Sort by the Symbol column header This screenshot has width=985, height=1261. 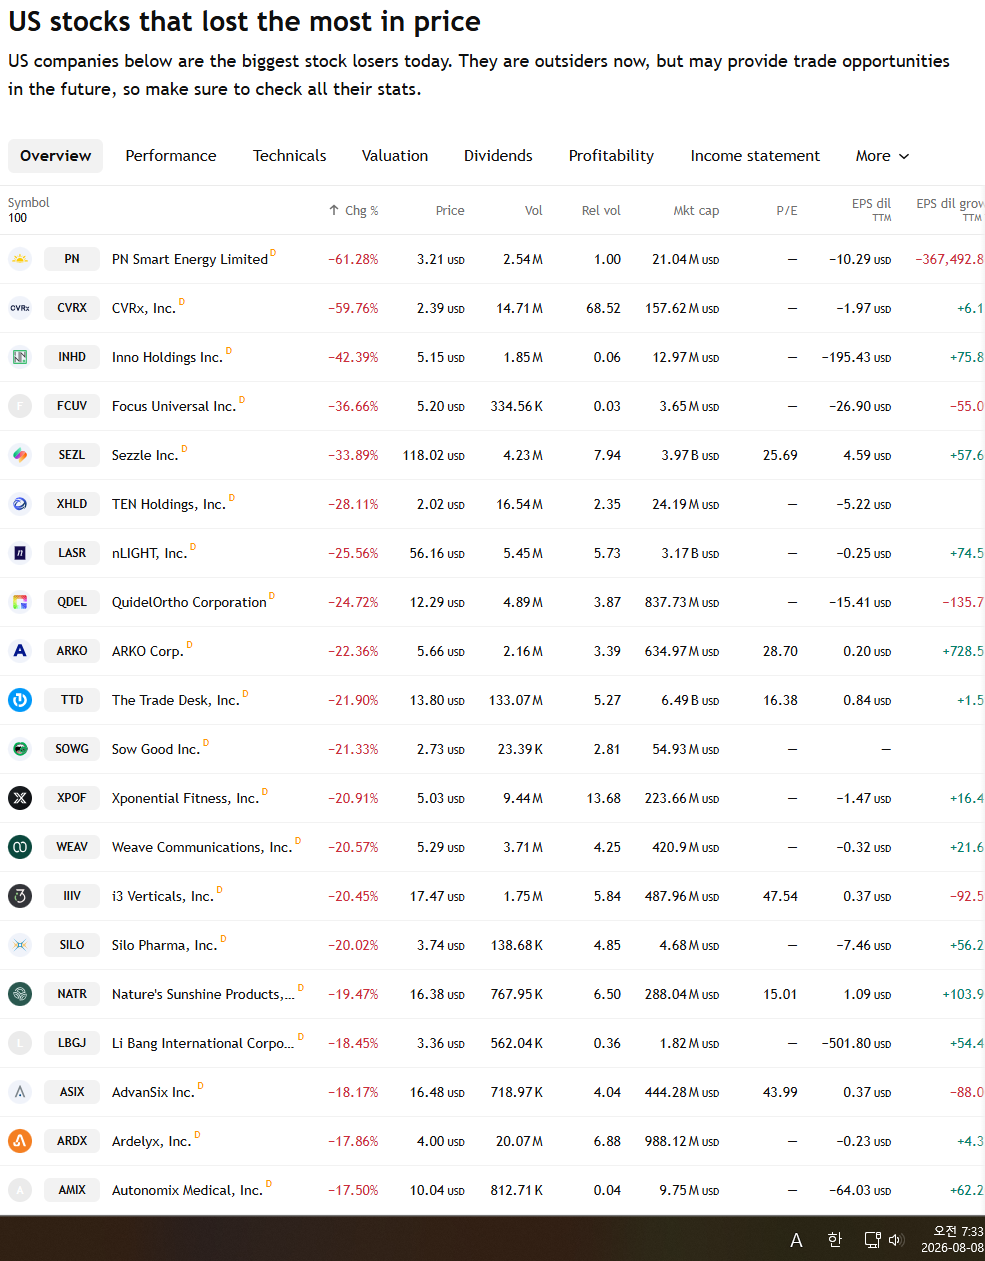click(28, 202)
